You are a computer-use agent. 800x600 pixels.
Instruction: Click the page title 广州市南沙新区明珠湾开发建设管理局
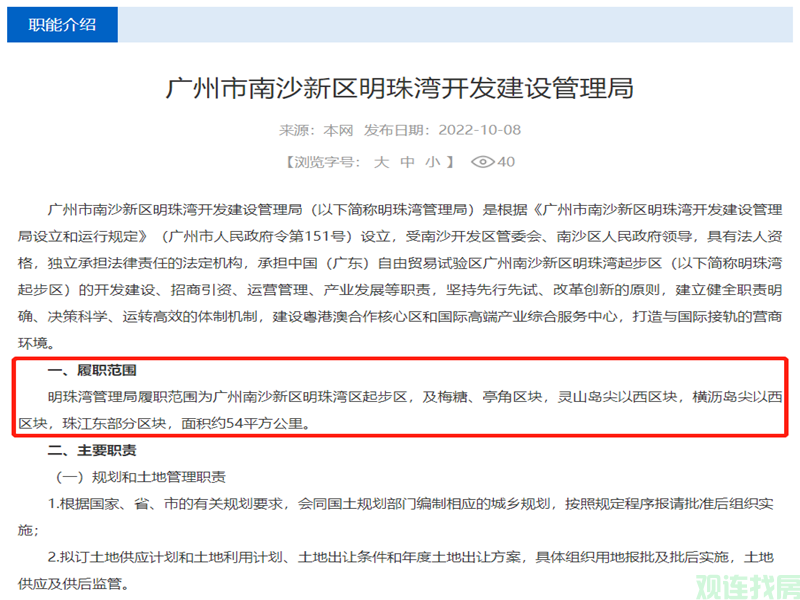(399, 89)
